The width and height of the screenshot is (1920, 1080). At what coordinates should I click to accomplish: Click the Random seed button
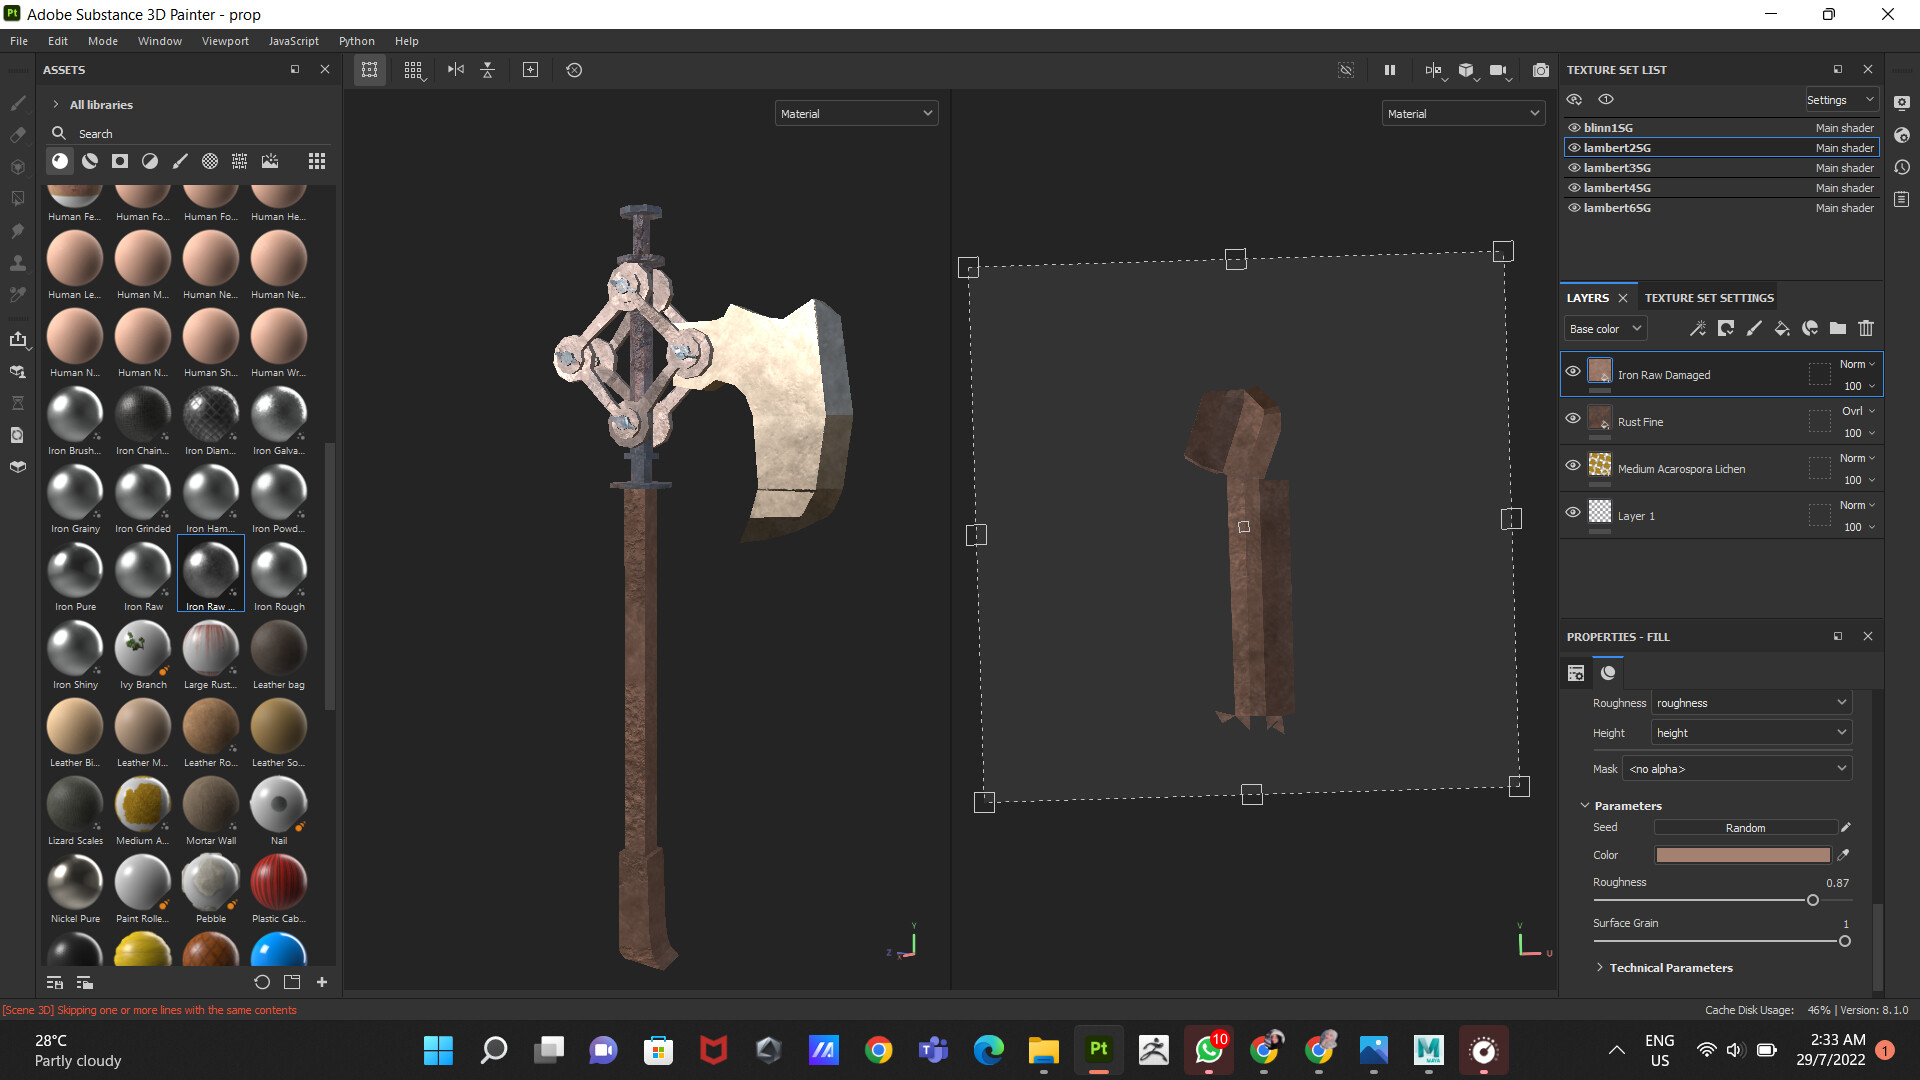(1745, 827)
